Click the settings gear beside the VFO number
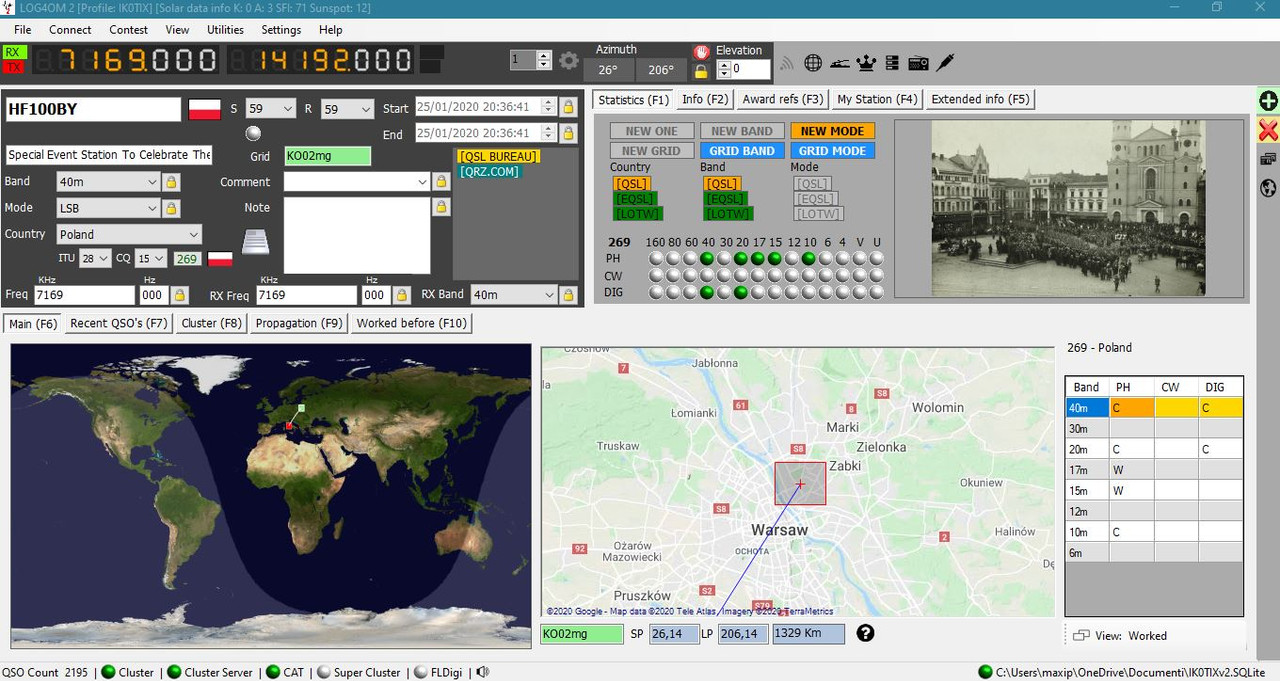This screenshot has height=681, width=1280. pos(569,61)
